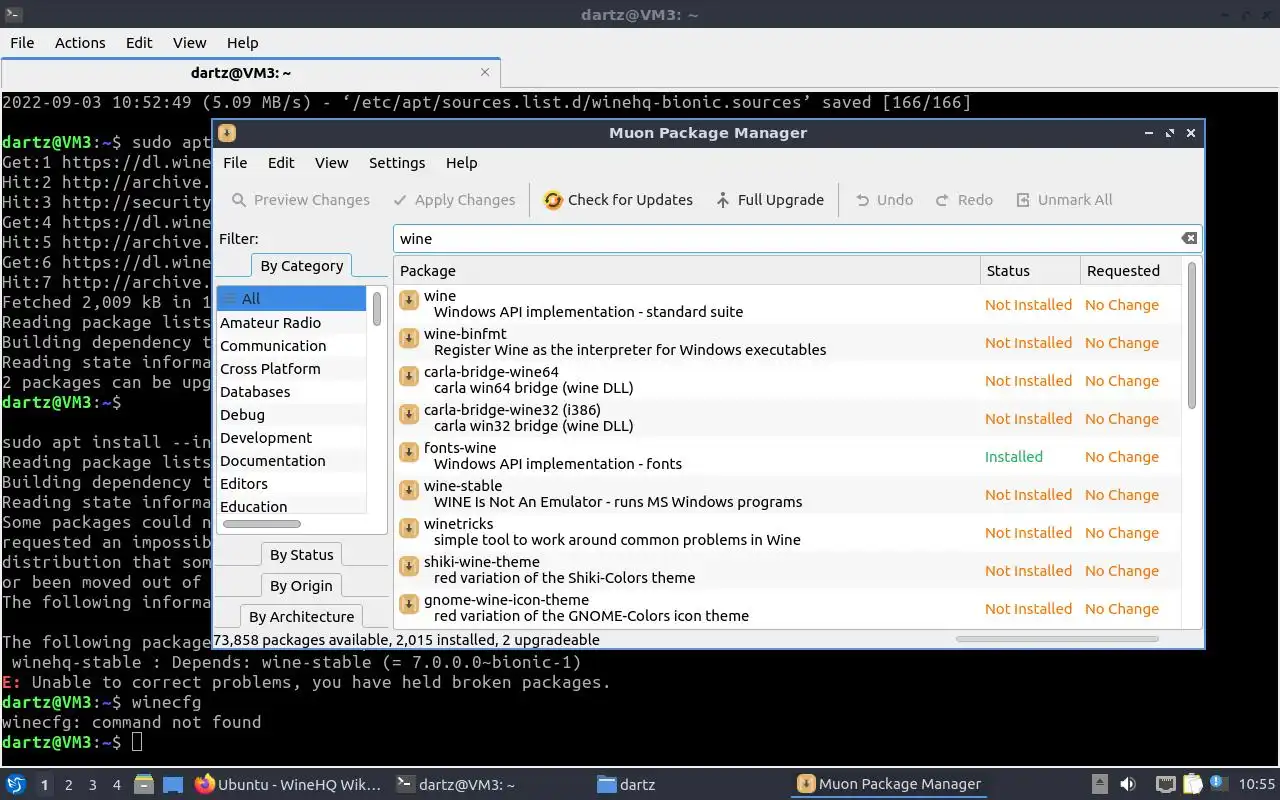Screen dimensions: 1280x800
Task: Click the Installed status of fonts-wine
Action: [x=1014, y=457]
